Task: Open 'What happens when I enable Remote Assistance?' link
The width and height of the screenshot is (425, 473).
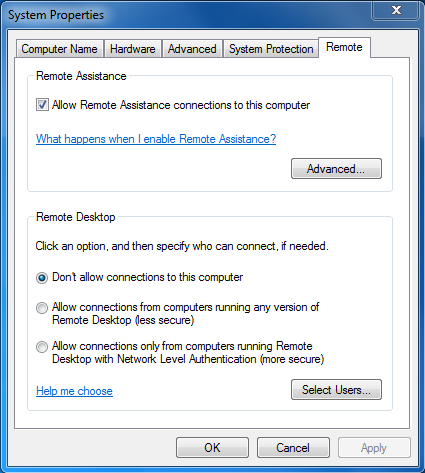Action: [x=156, y=139]
